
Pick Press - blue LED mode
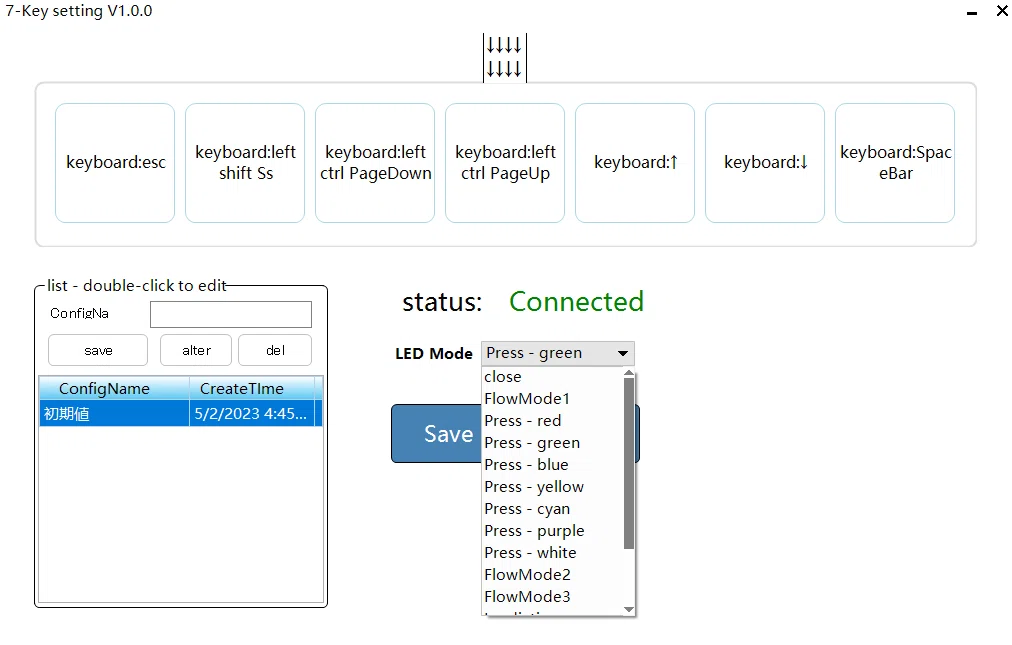[x=554, y=464]
